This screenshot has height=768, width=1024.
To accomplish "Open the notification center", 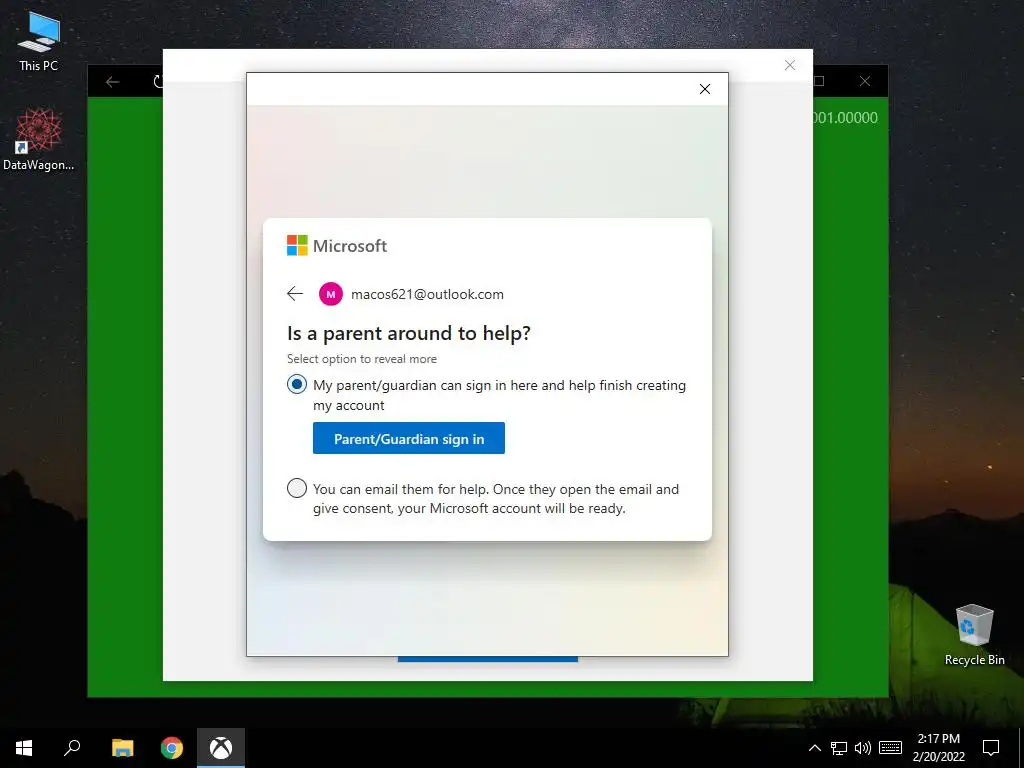I will click(x=991, y=748).
